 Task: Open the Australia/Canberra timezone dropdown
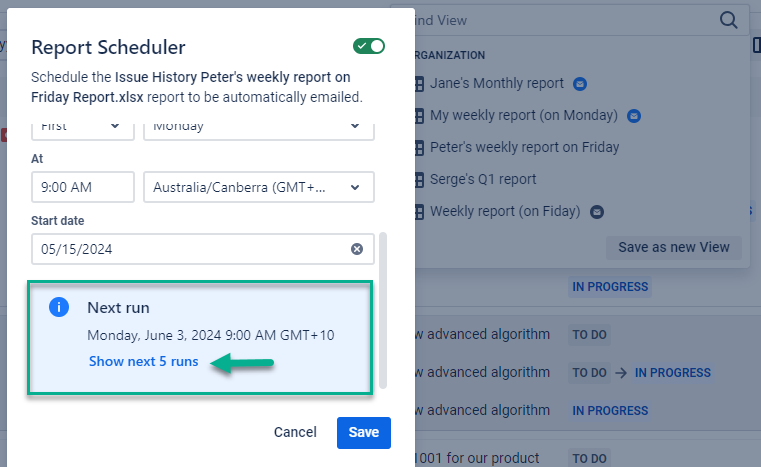coord(259,187)
